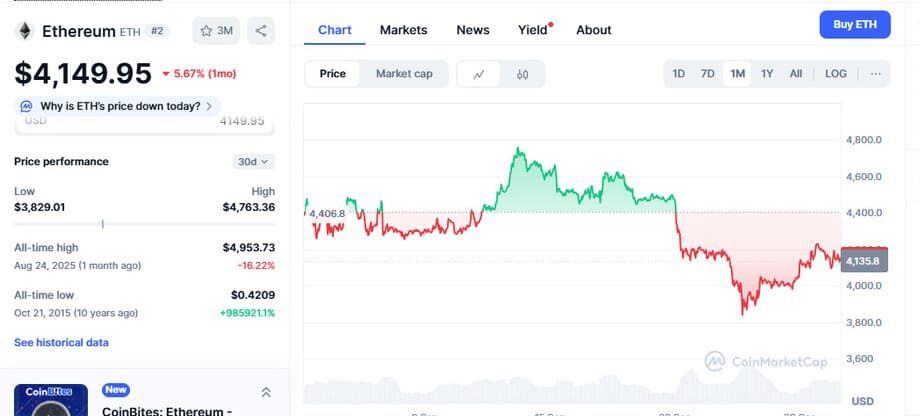The height and width of the screenshot is (416, 920).
Task: Switch to line chart view icon
Action: [x=479, y=74]
